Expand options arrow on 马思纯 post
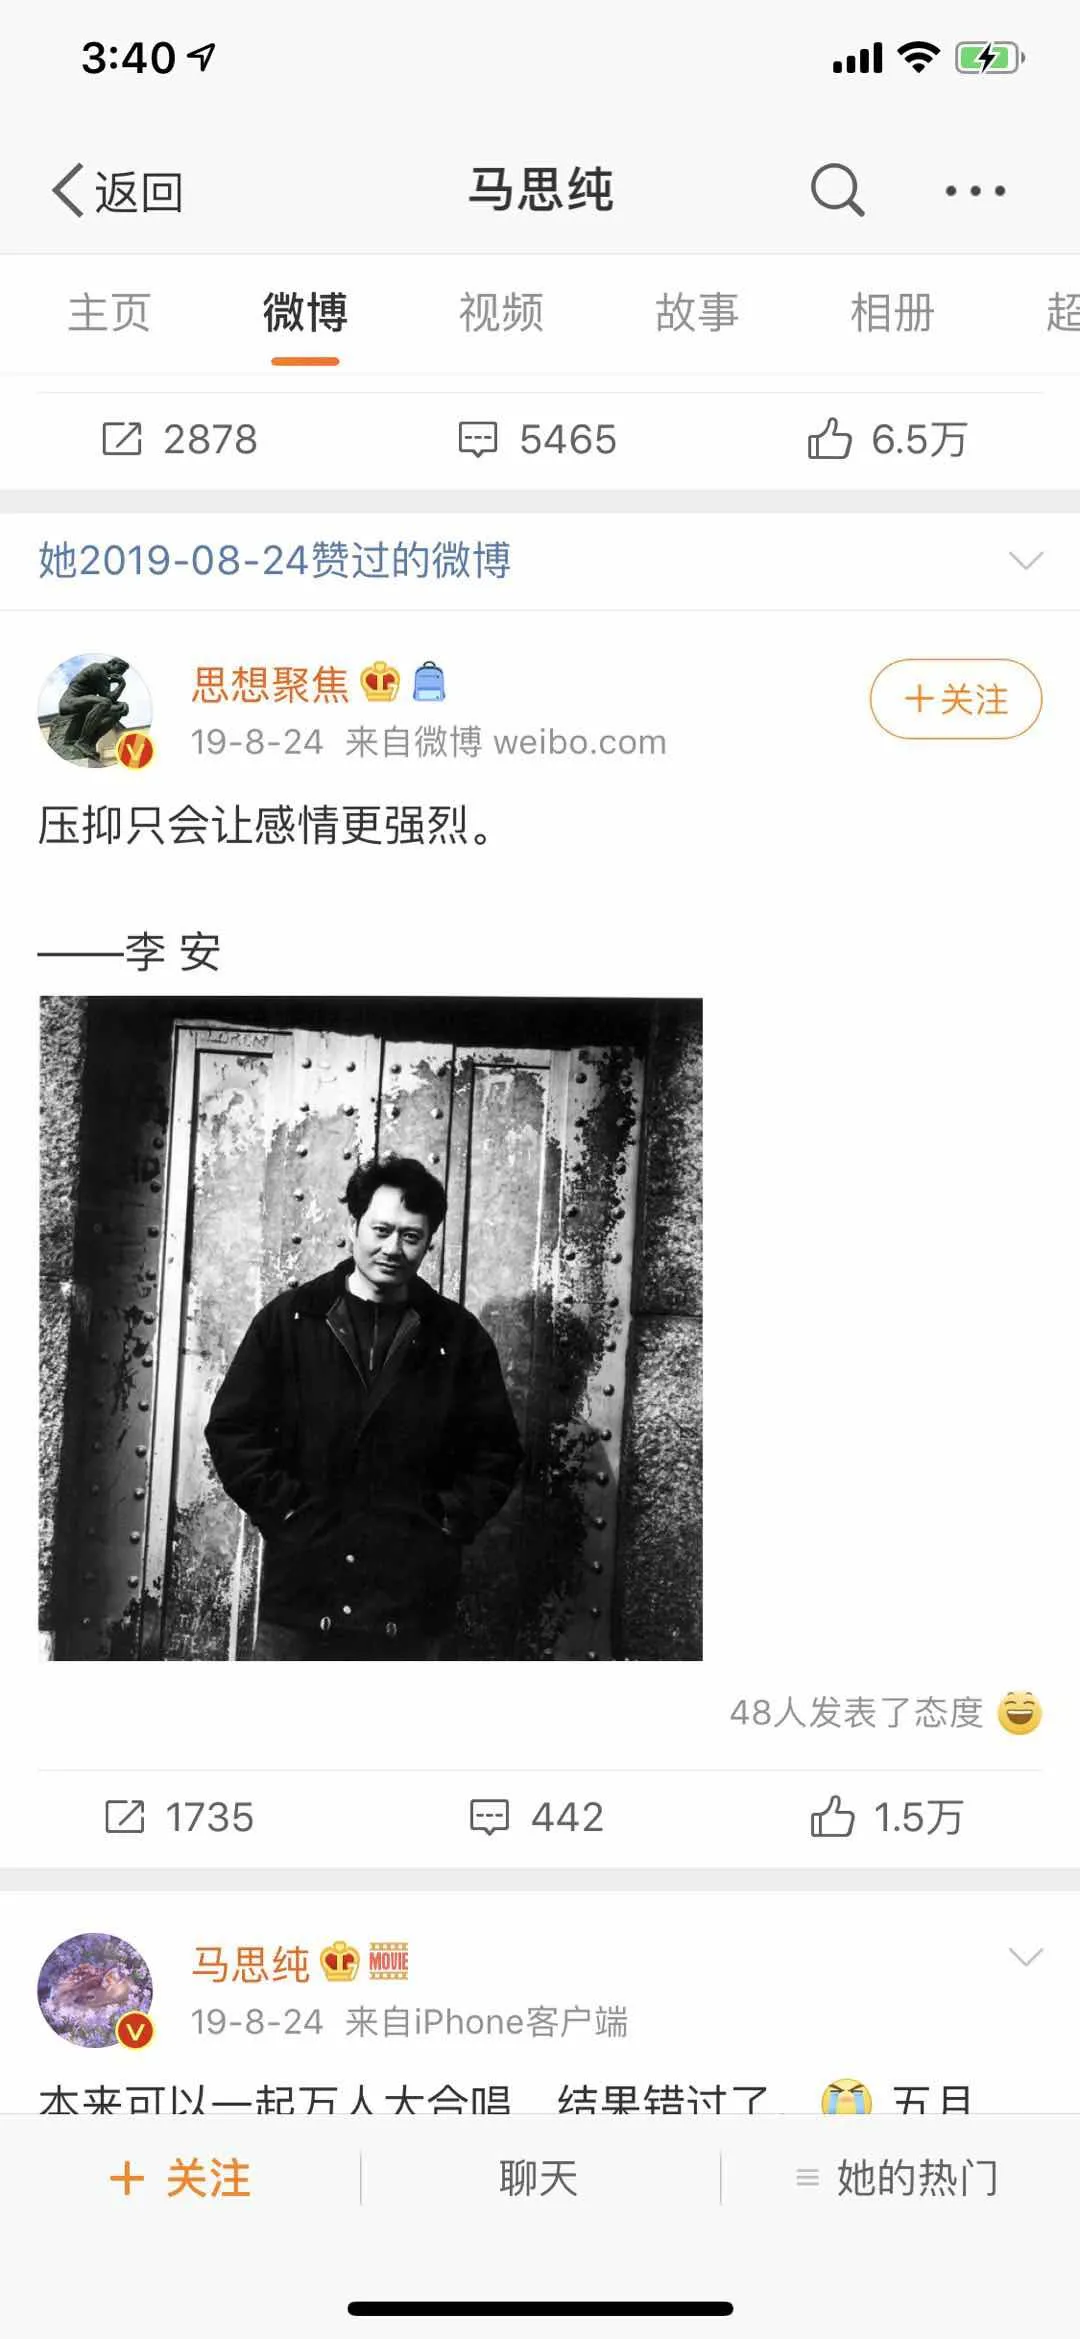1080x2339 pixels. point(1026,1957)
